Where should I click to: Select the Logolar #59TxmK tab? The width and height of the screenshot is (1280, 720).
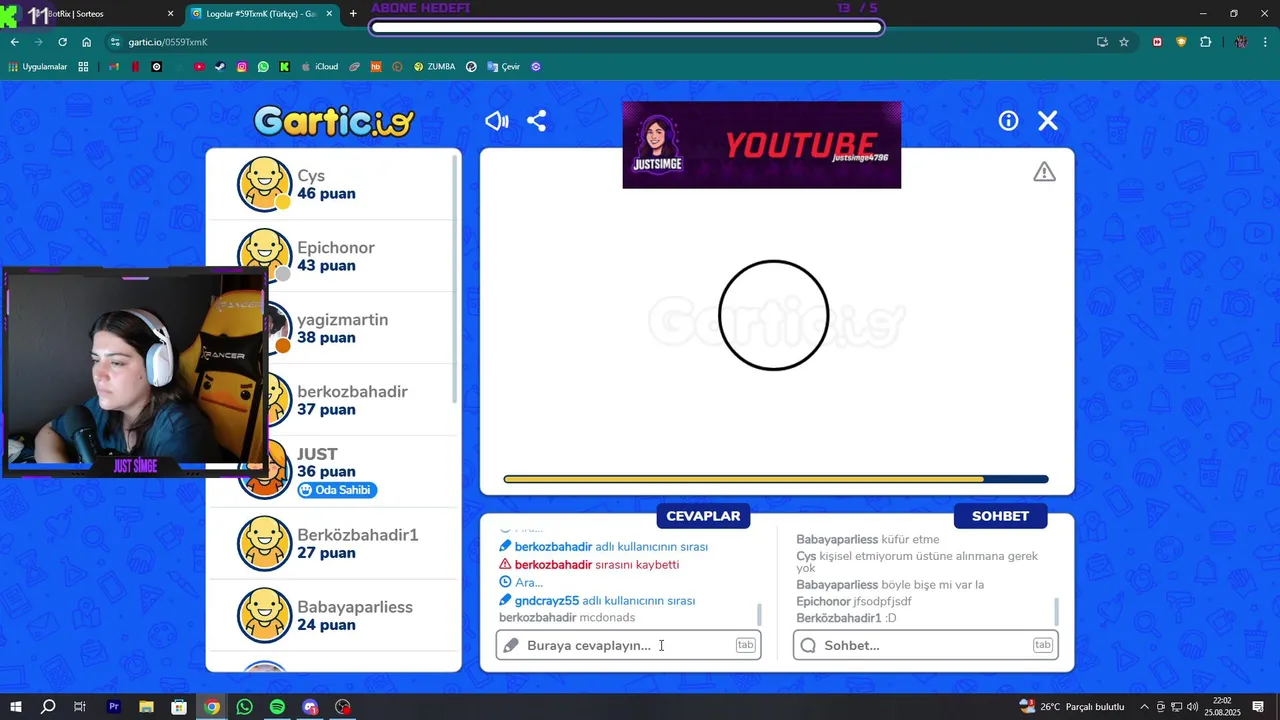(x=262, y=14)
